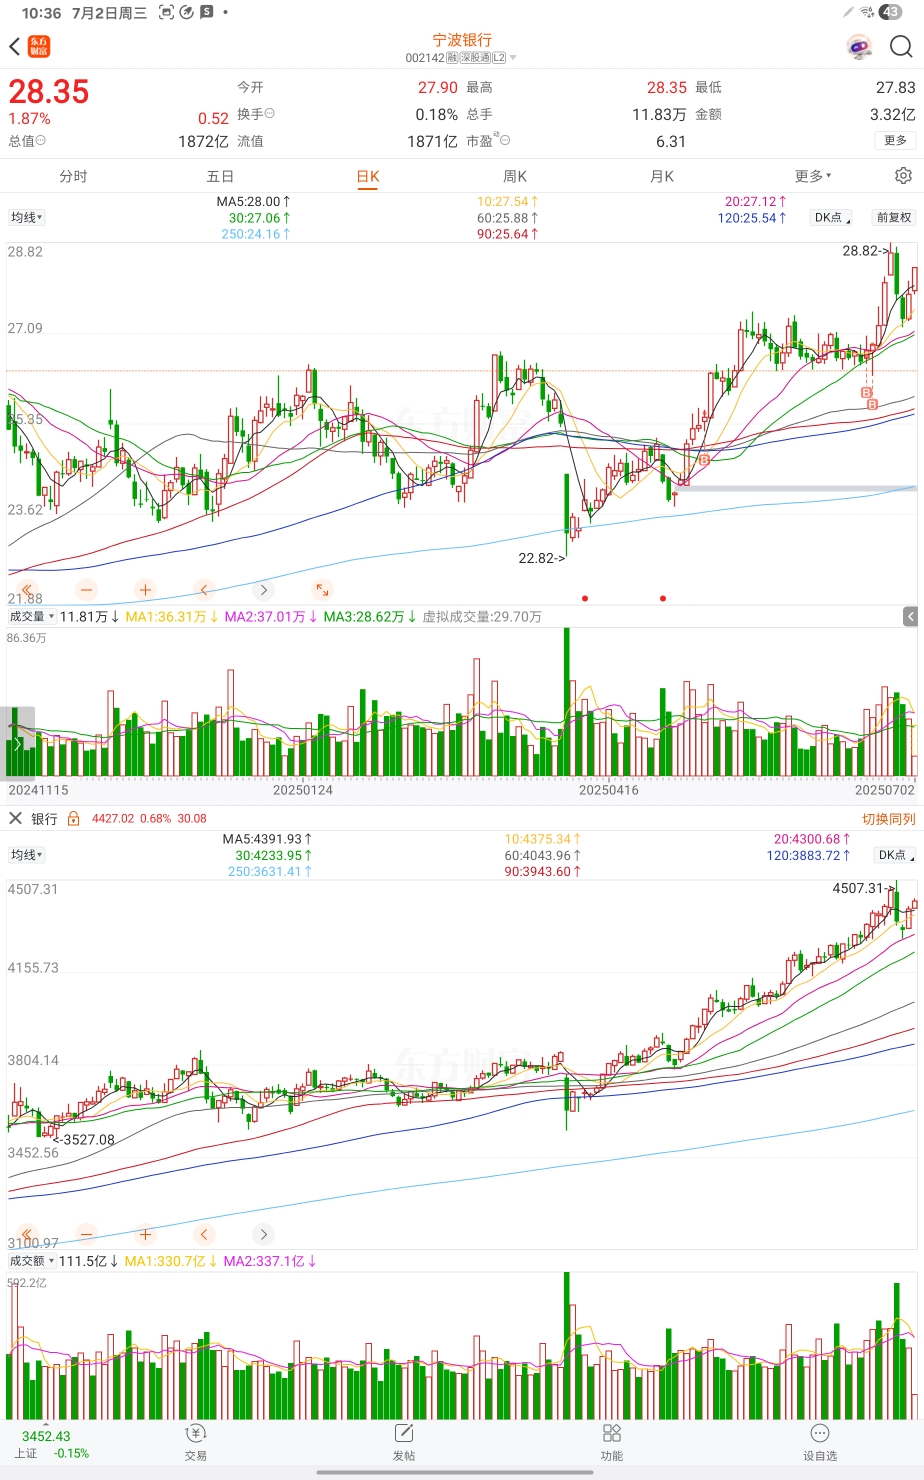Tap the 银行 sector name label
The width and height of the screenshot is (924, 1480).
click(x=44, y=819)
